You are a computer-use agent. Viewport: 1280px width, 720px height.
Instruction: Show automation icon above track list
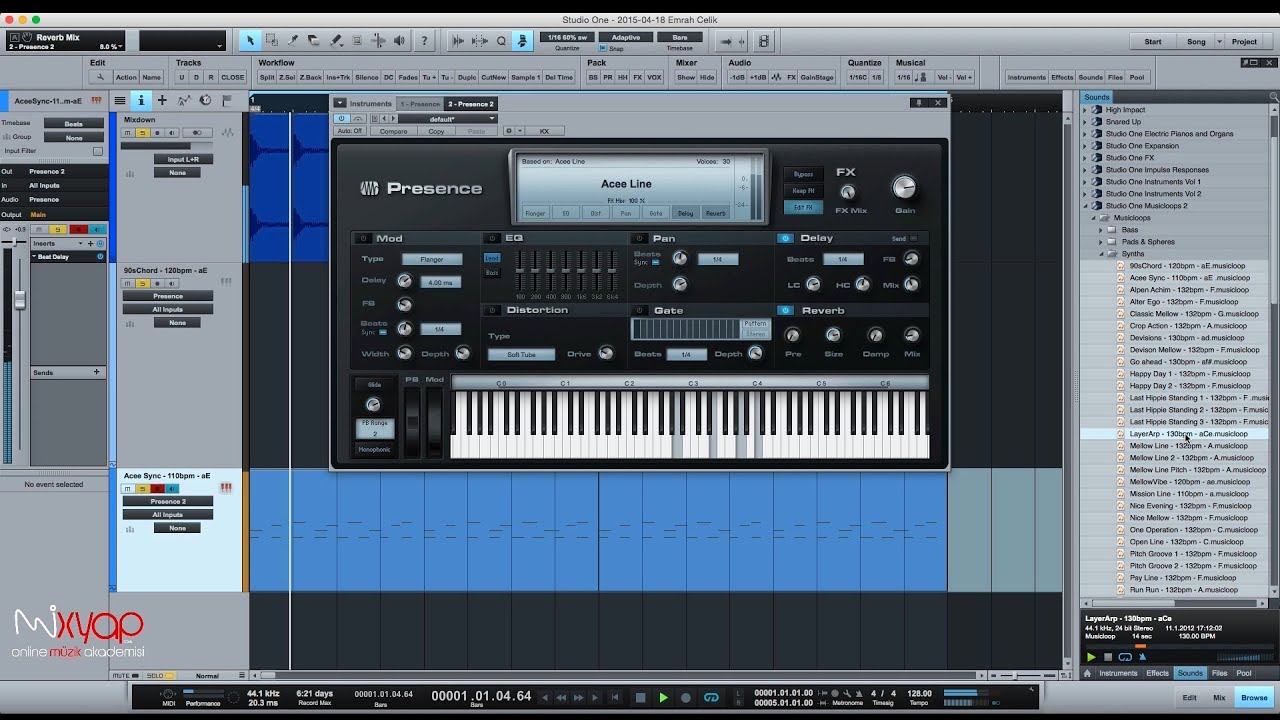point(184,100)
